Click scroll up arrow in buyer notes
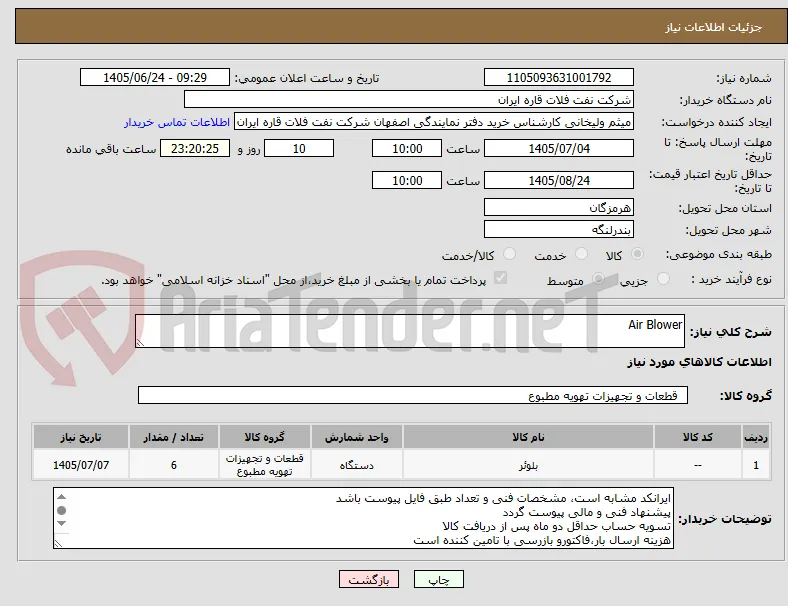Screen dimensions: 788x606 pyautogui.click(x=61, y=497)
